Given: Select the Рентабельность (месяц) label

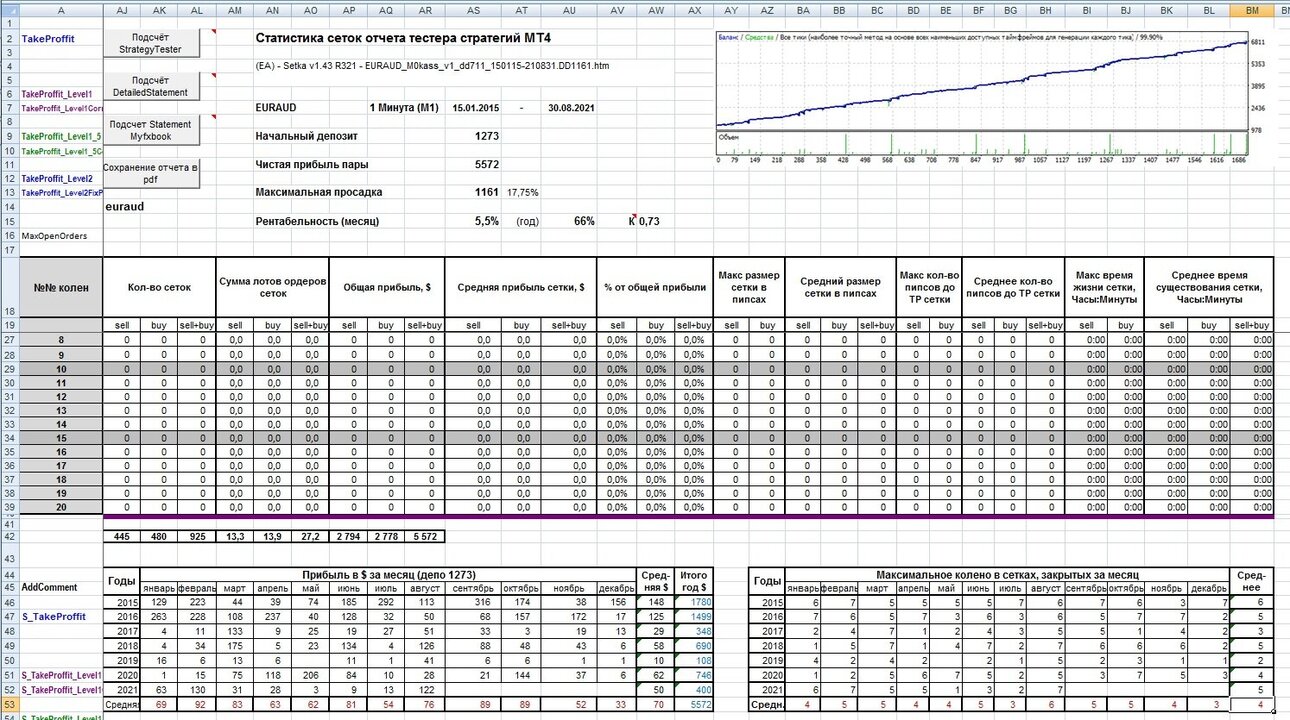Looking at the screenshot, I should pos(317,221).
